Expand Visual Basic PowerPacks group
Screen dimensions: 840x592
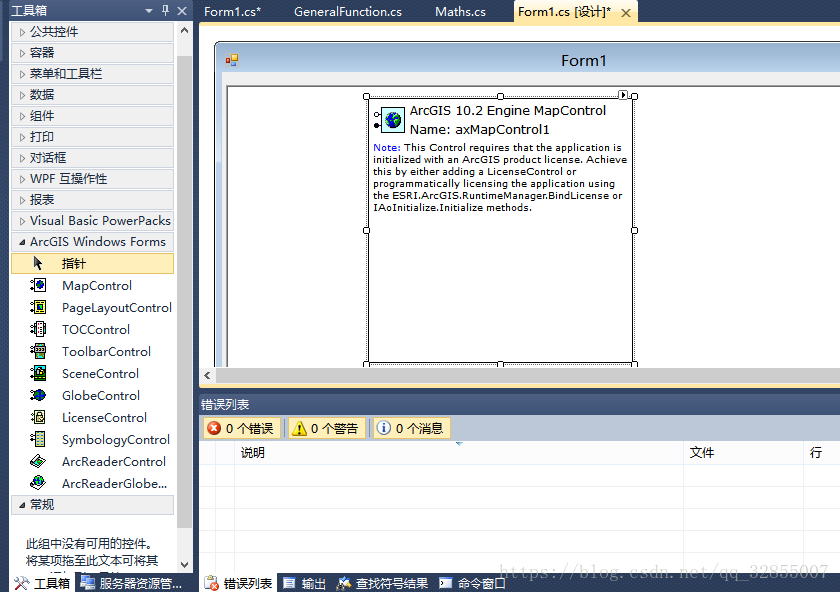point(92,221)
